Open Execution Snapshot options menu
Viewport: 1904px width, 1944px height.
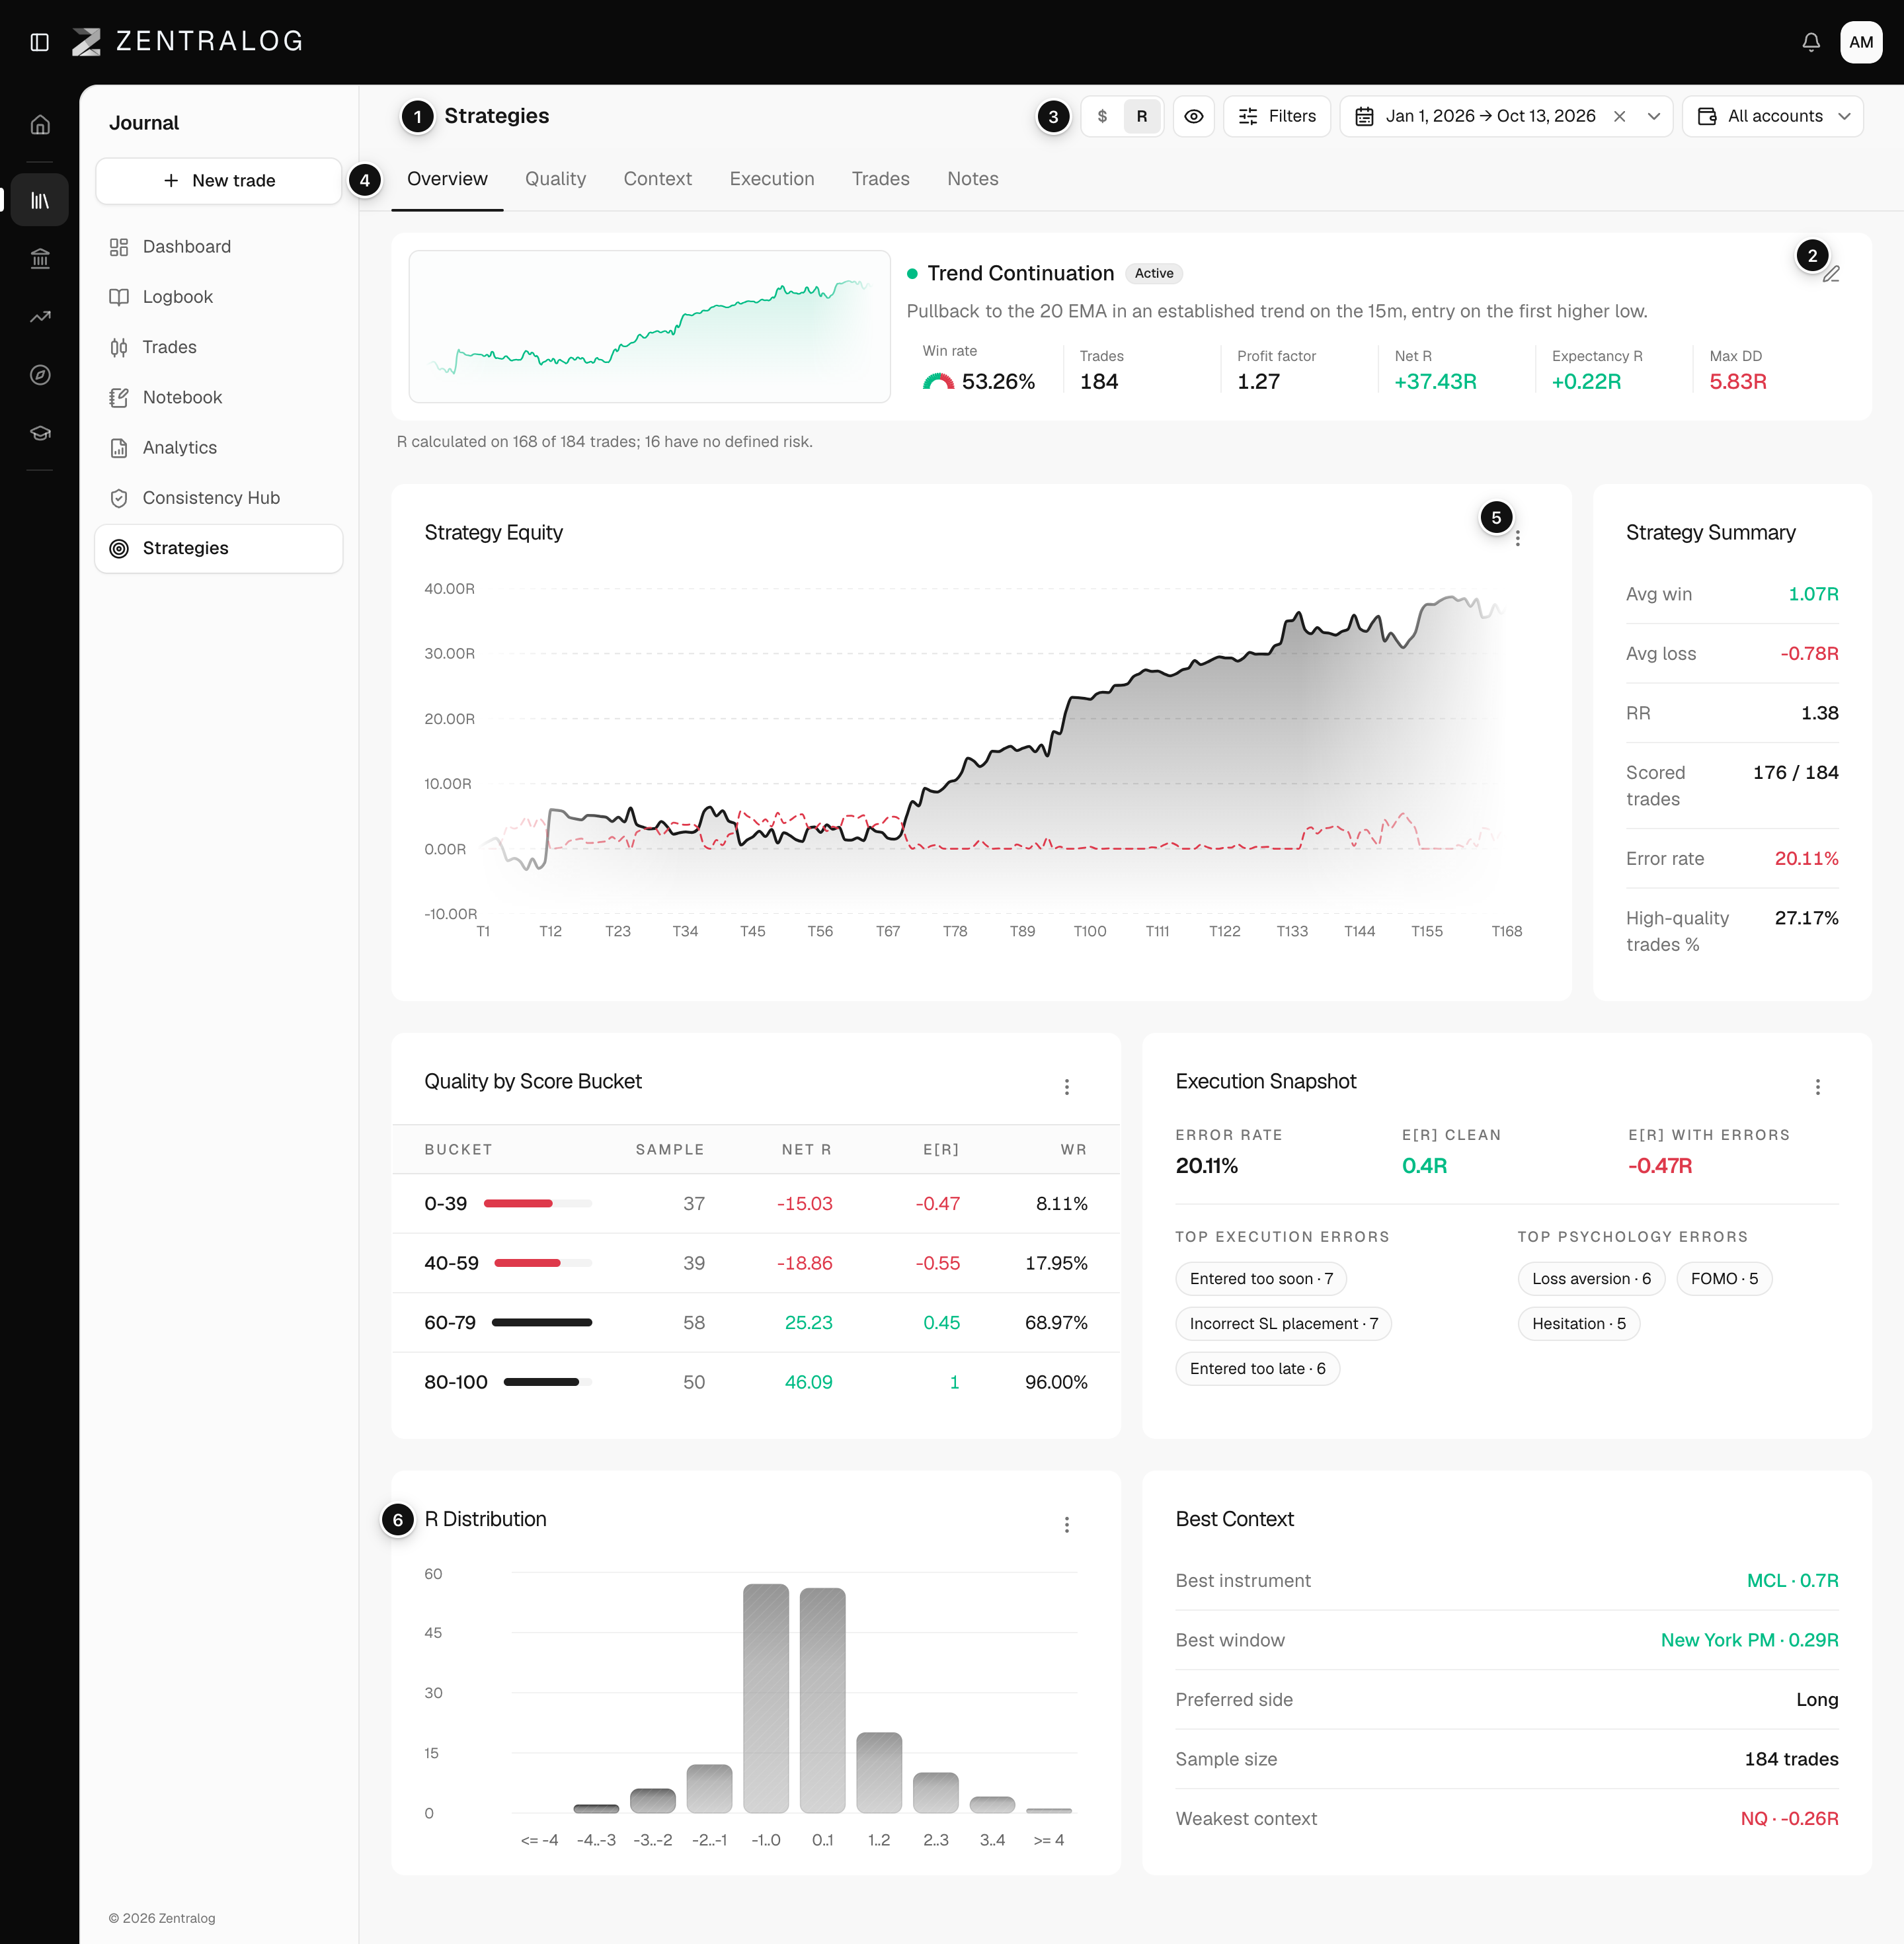pos(1818,1087)
